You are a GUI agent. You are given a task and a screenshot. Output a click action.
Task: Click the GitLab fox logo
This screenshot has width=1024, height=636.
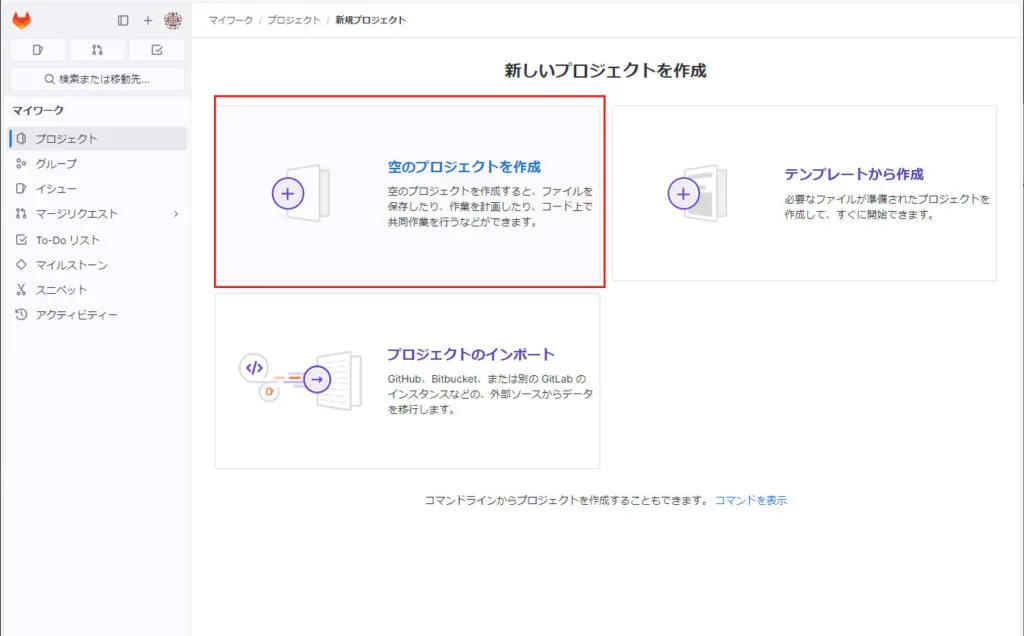tap(21, 20)
